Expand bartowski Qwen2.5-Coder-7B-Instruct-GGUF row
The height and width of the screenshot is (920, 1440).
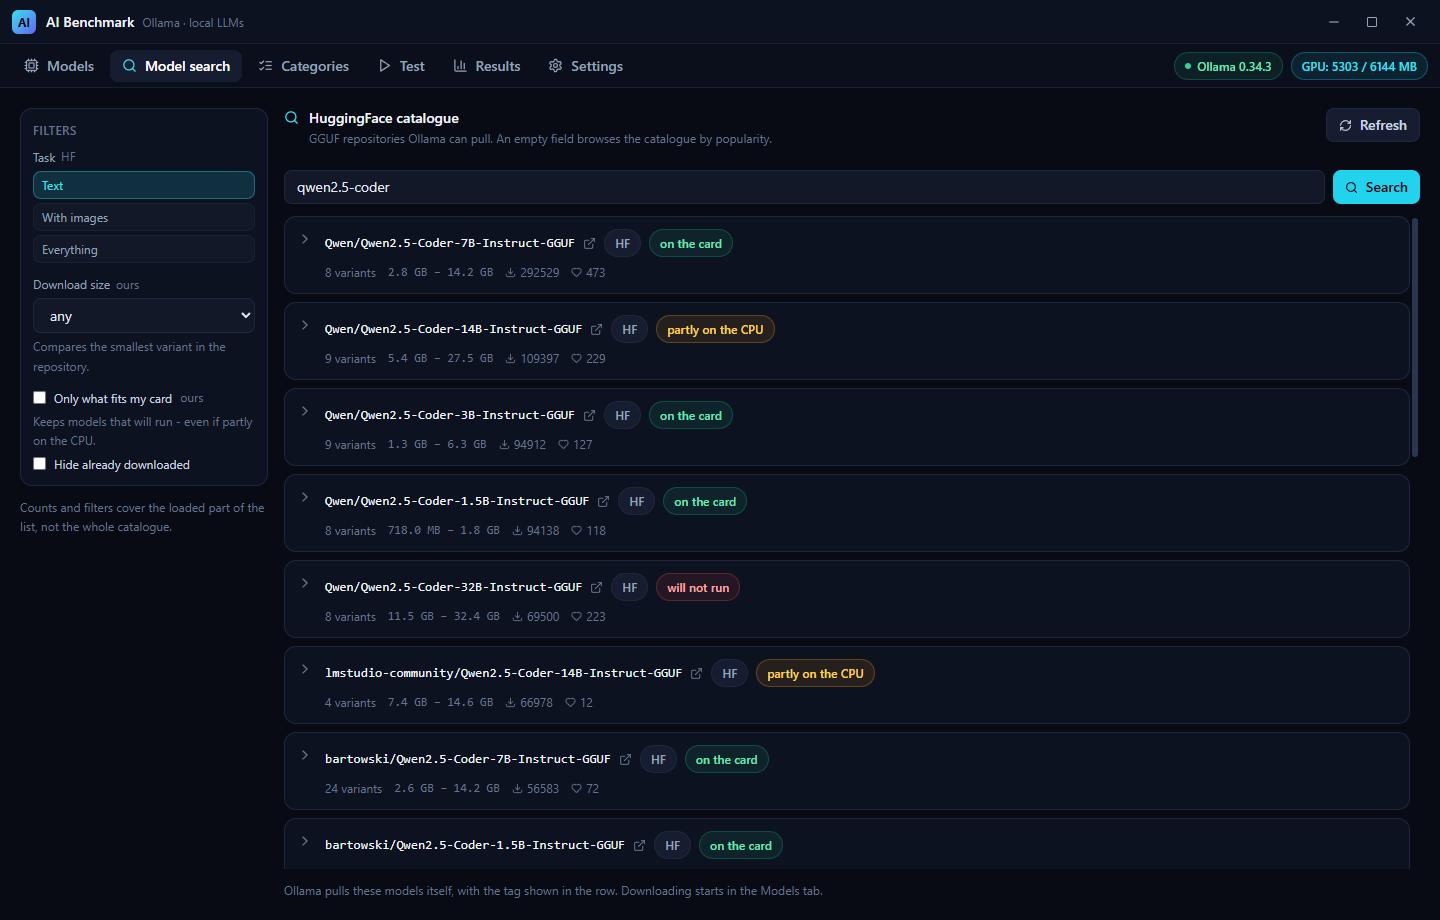point(305,755)
